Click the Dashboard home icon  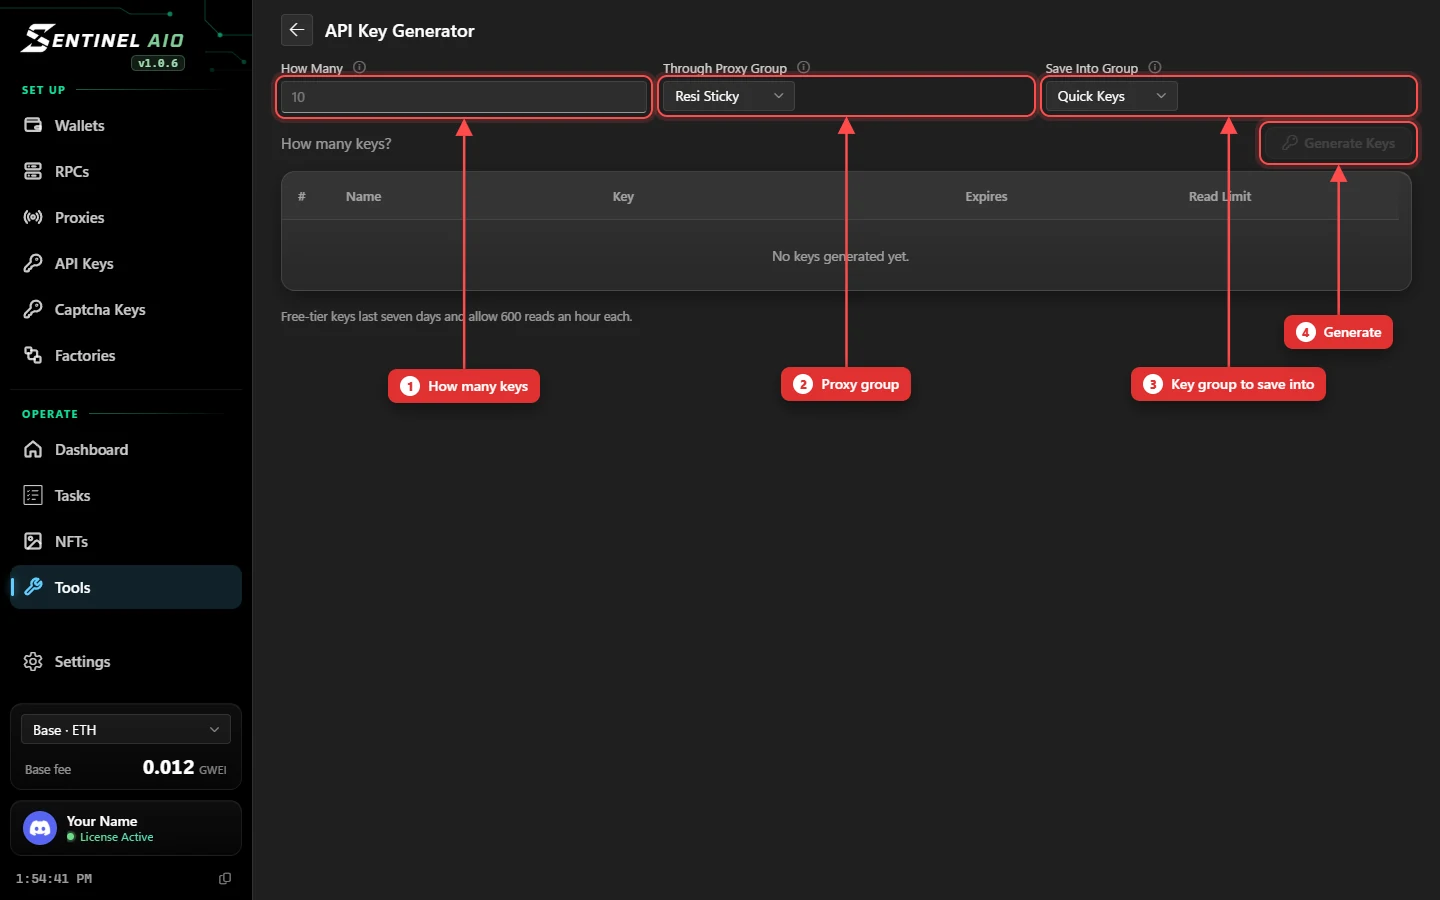point(33,449)
